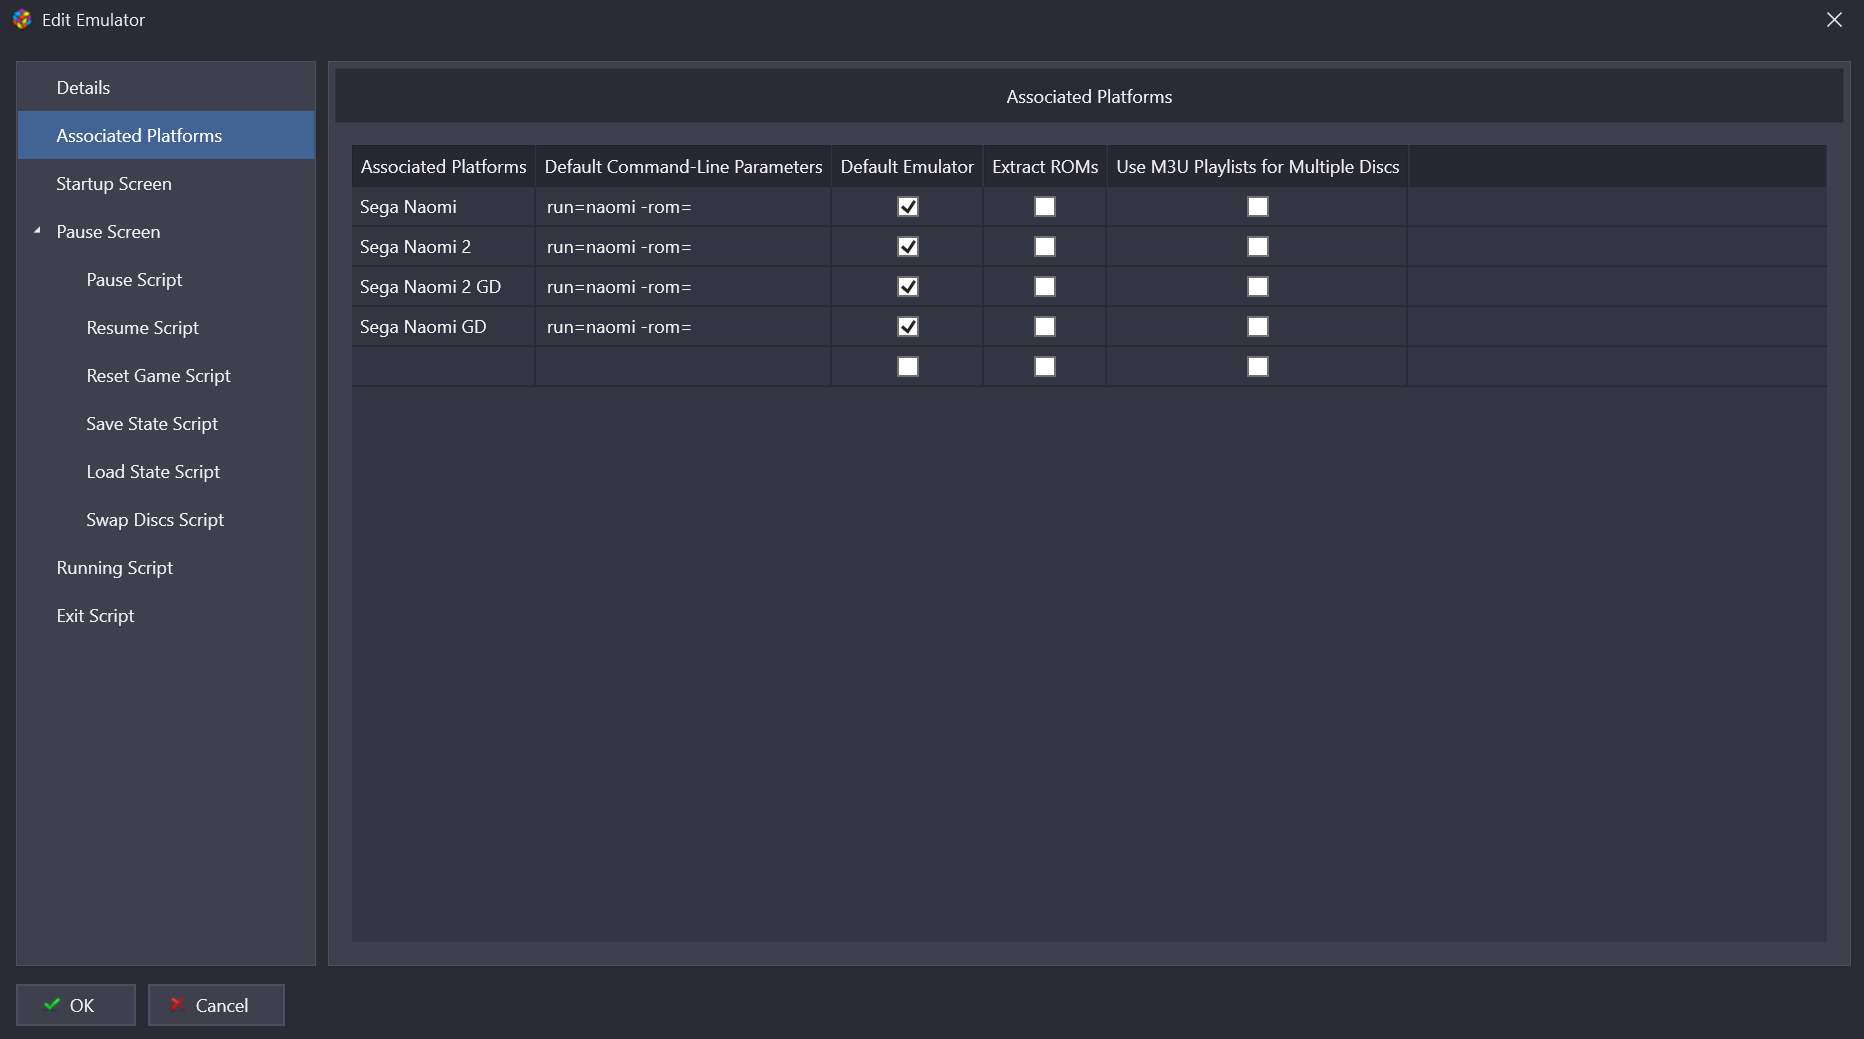This screenshot has width=1864, height=1039.
Task: Uncheck Default Emulator for Sega Naomi 2
Action: pyautogui.click(x=908, y=246)
